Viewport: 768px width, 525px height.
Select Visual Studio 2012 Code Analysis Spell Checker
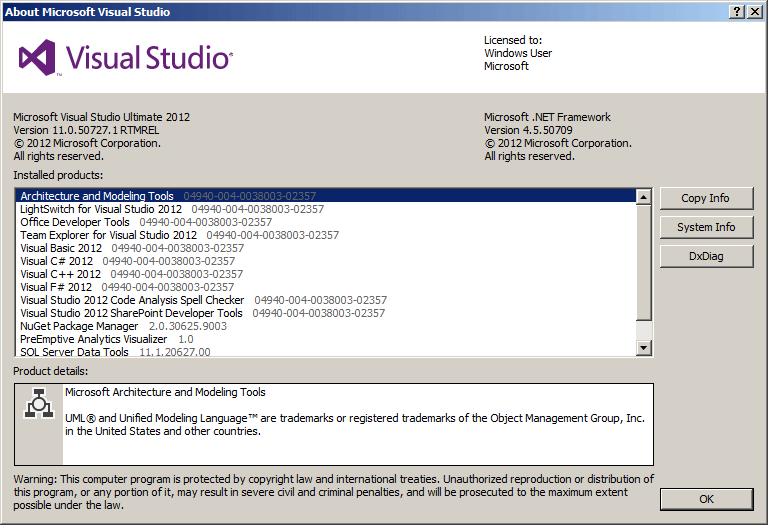point(326,300)
